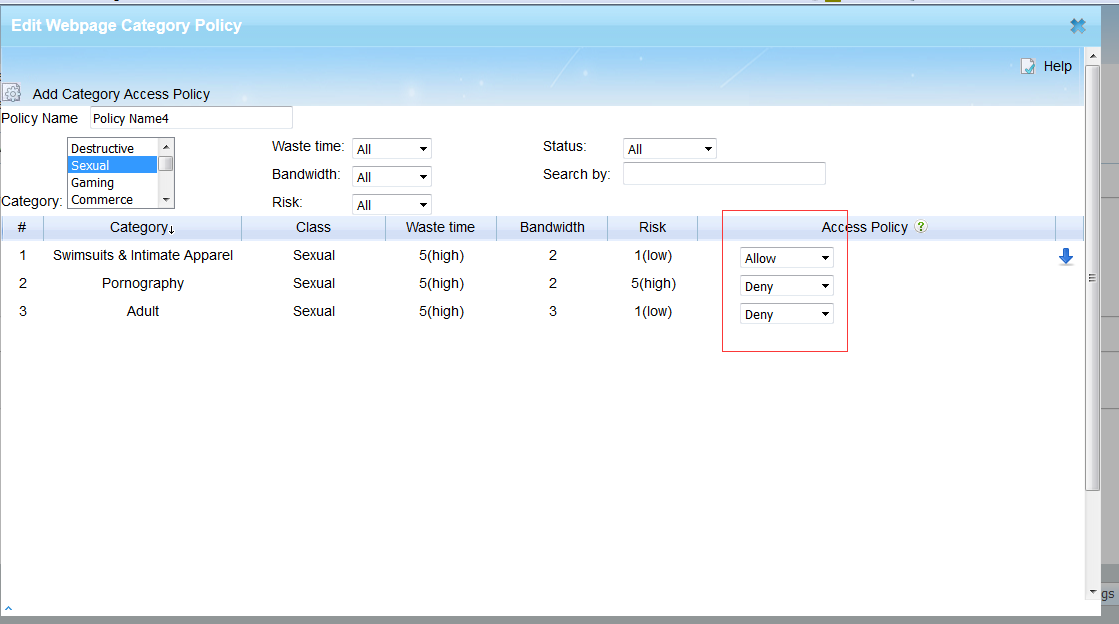
Task: Open the Waste time filter dropdown
Action: click(x=392, y=149)
